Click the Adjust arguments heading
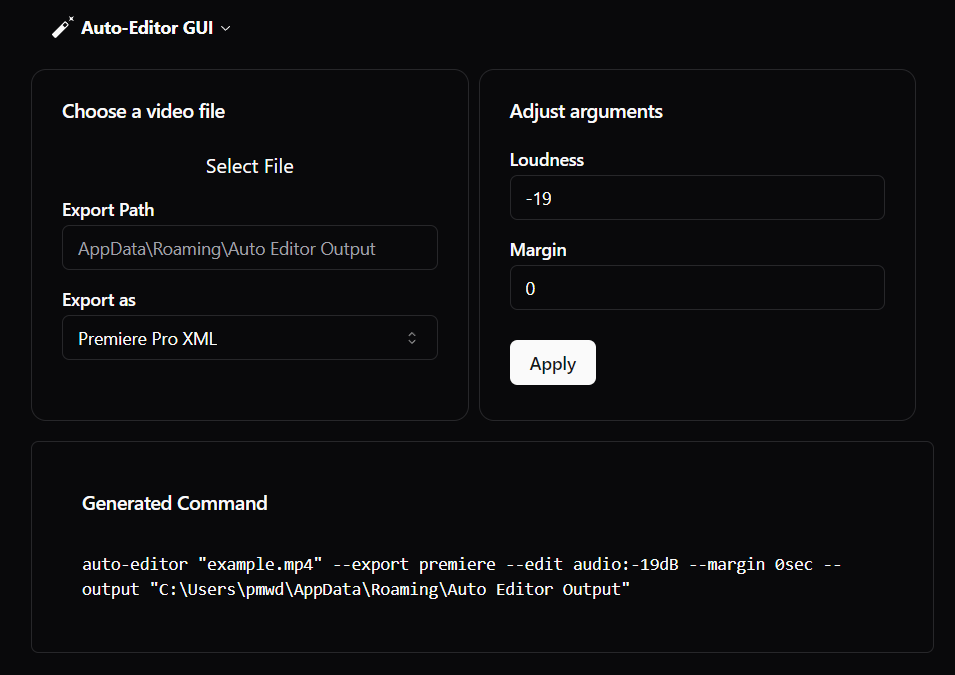955x675 pixels. (x=586, y=111)
